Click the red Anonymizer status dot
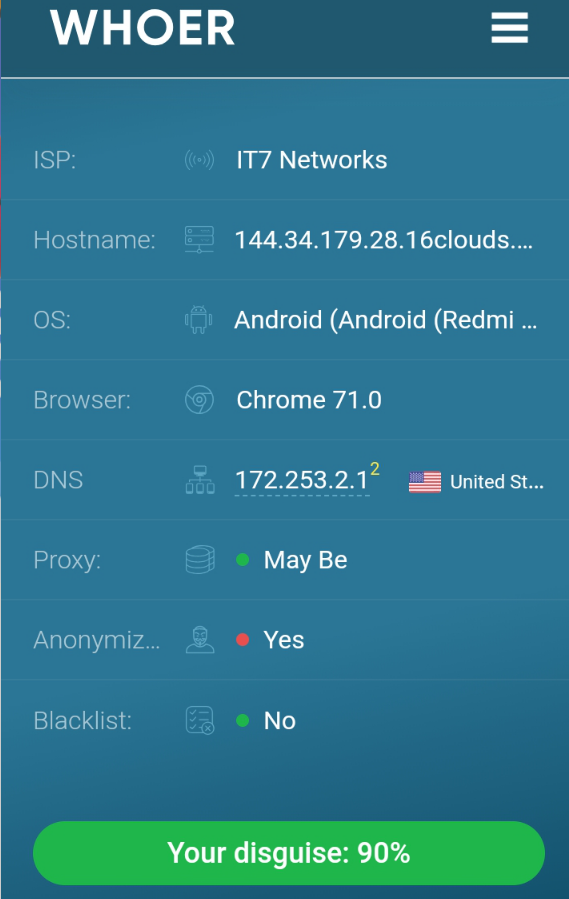Screen dimensions: 569x899 (x=243, y=640)
